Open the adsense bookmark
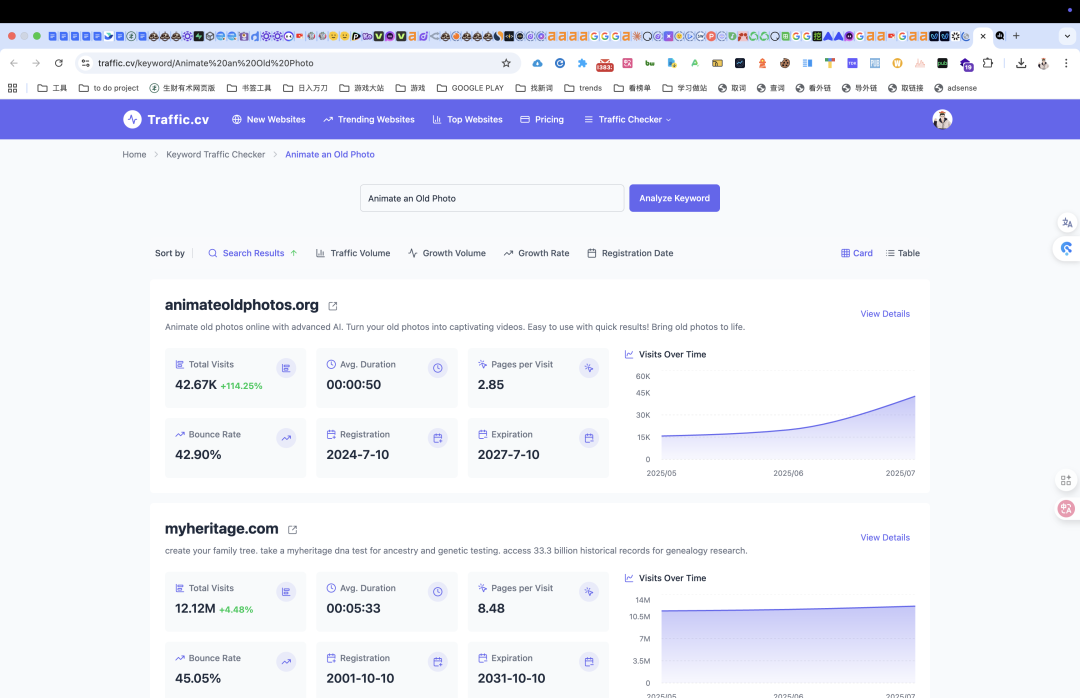The image size is (1080, 698). [955, 88]
